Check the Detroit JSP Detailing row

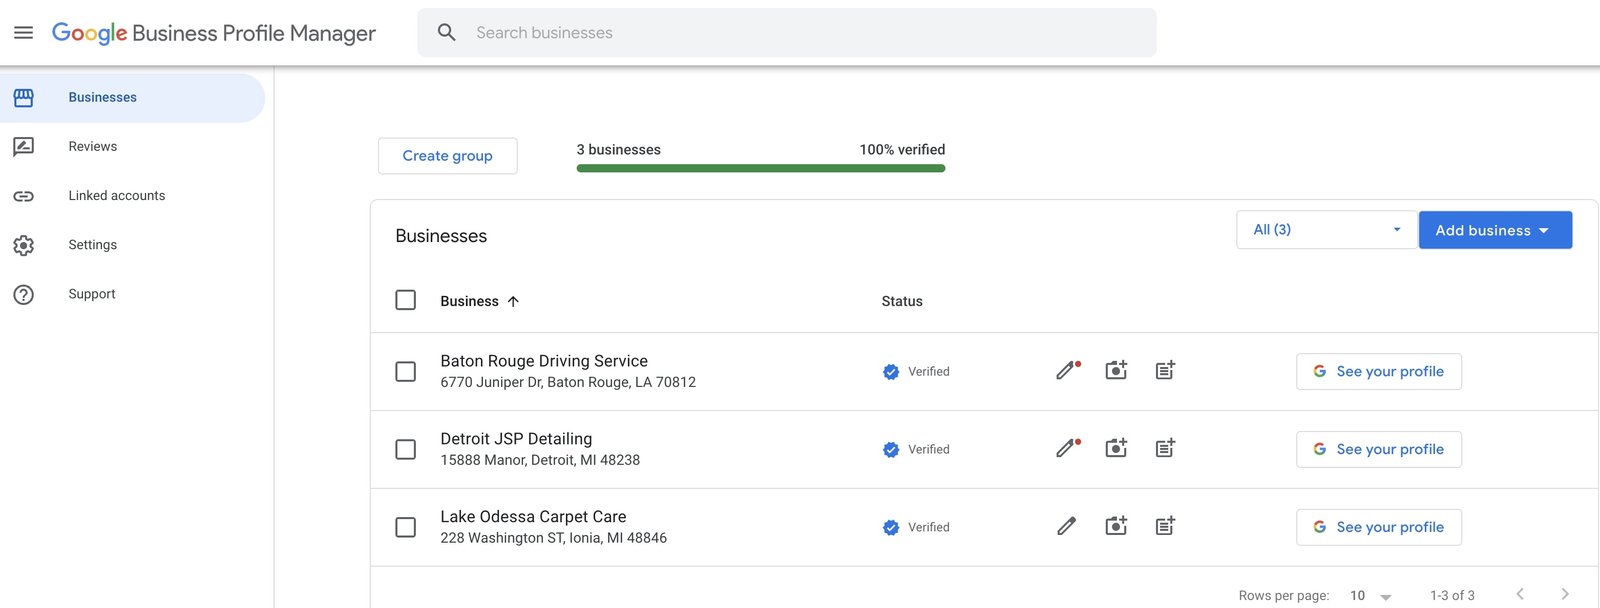tap(405, 450)
